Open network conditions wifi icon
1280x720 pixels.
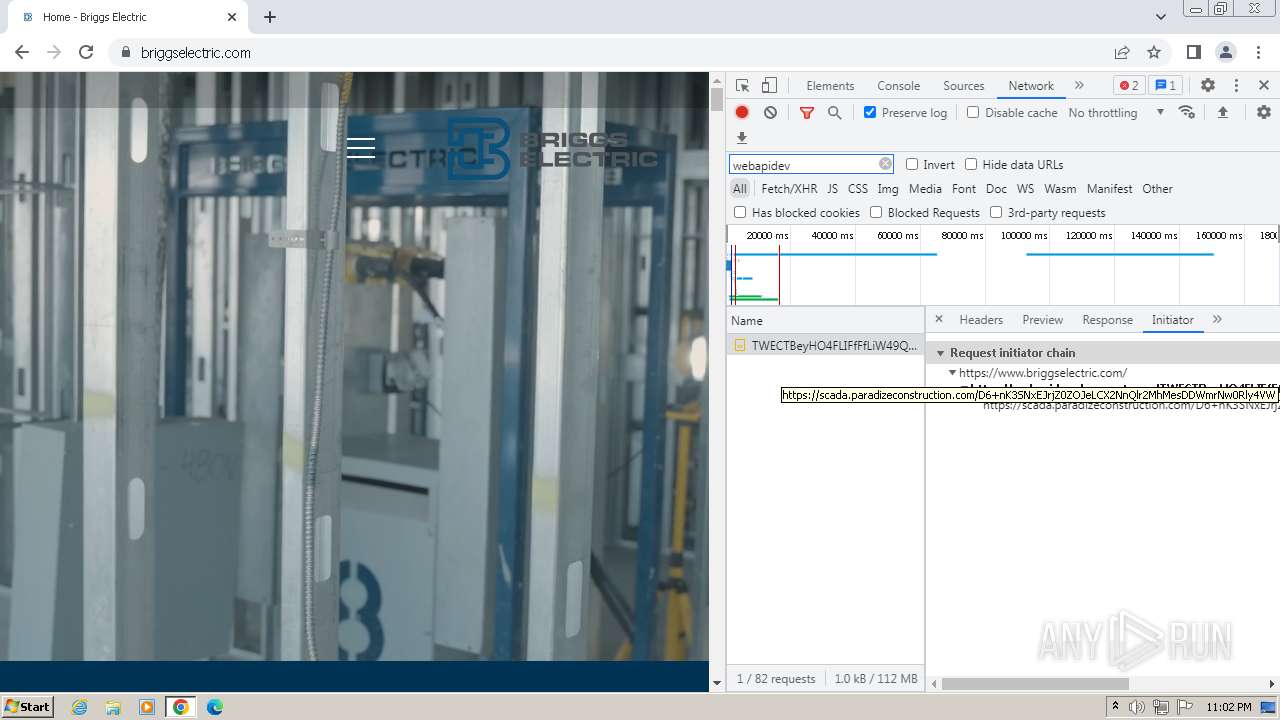click(1187, 112)
